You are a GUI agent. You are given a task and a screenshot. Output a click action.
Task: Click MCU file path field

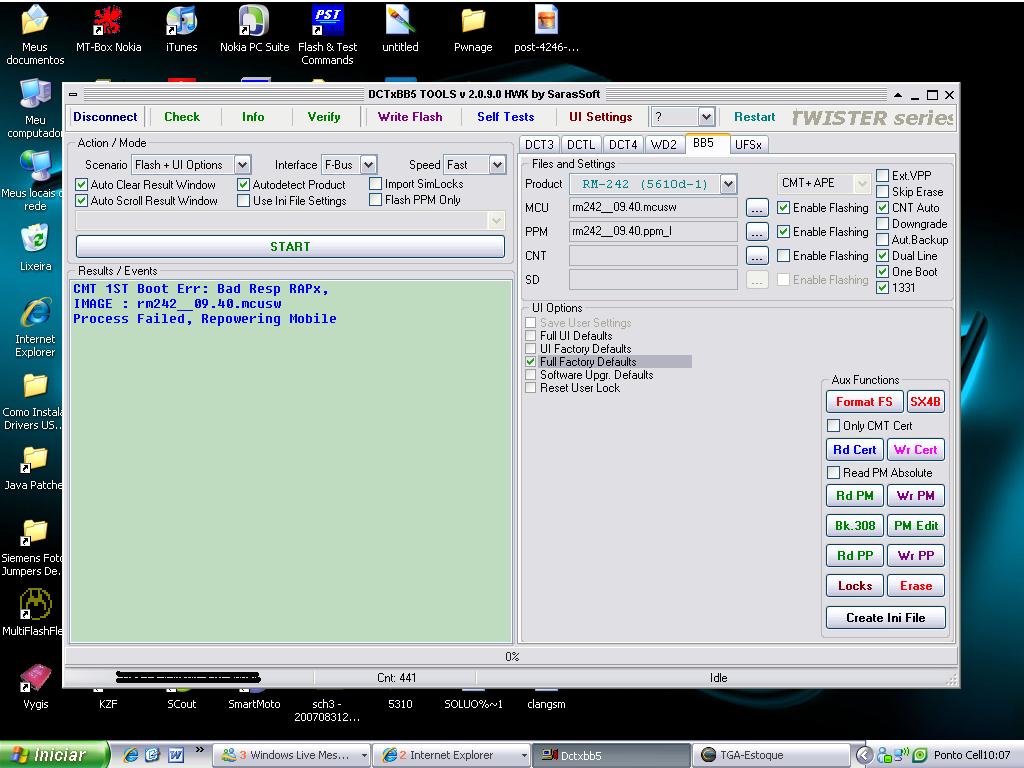pyautogui.click(x=653, y=208)
